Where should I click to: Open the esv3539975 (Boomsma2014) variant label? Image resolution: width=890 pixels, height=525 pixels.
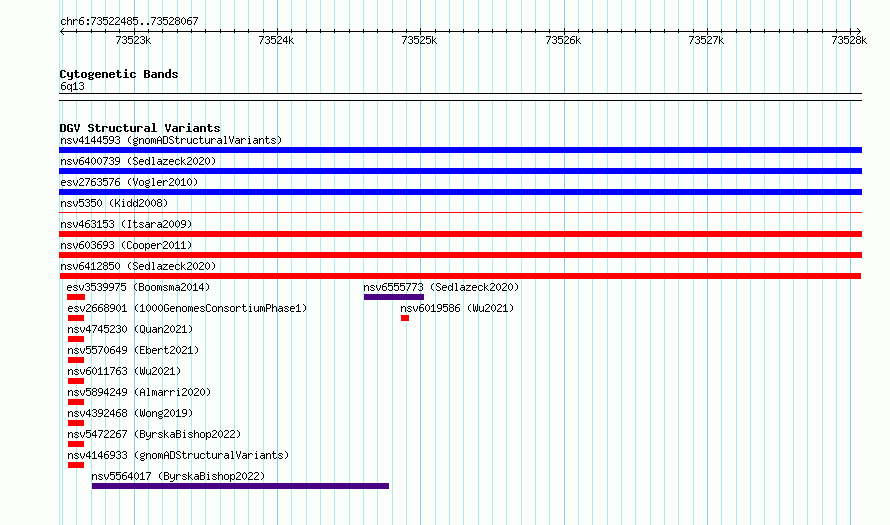(138, 287)
